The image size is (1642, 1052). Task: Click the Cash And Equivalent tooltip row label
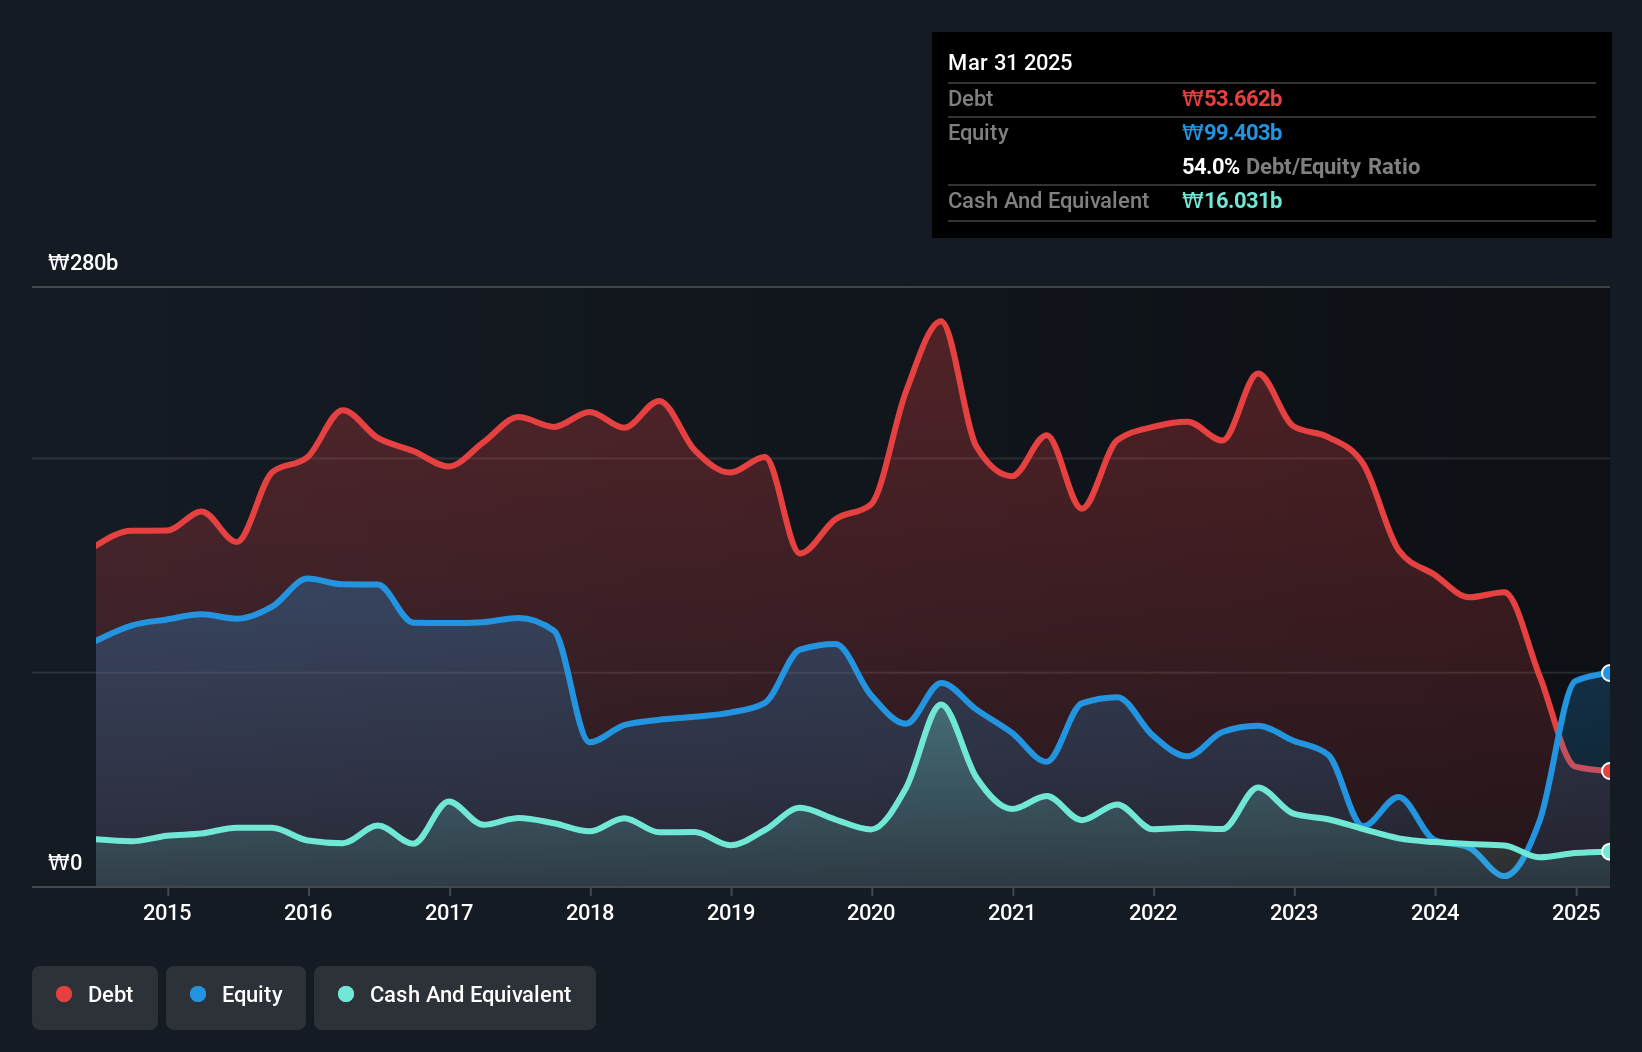[x=1048, y=201]
